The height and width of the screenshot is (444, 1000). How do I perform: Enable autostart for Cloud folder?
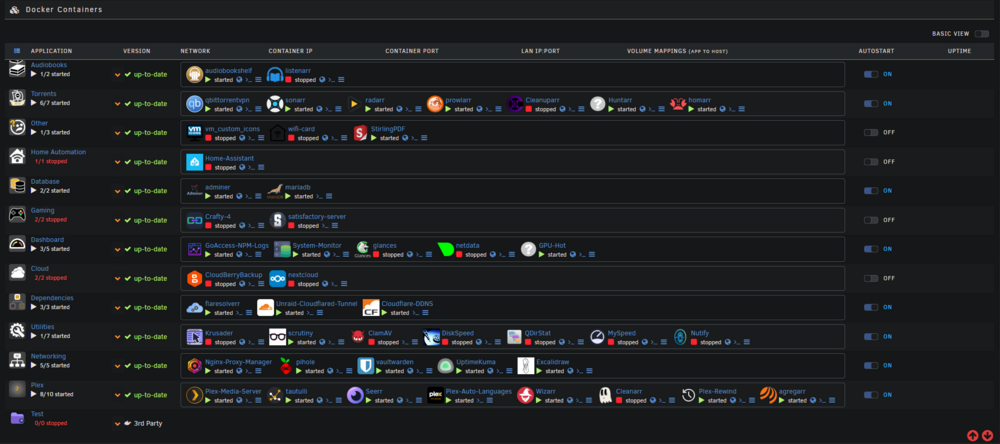871,278
